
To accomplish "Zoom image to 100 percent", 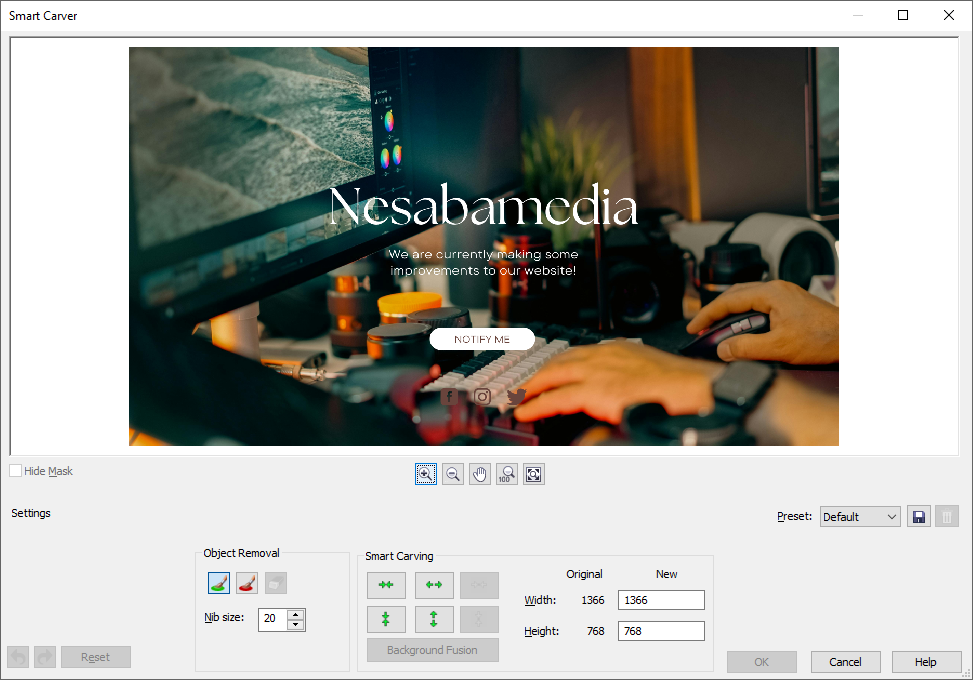I will [507, 474].
